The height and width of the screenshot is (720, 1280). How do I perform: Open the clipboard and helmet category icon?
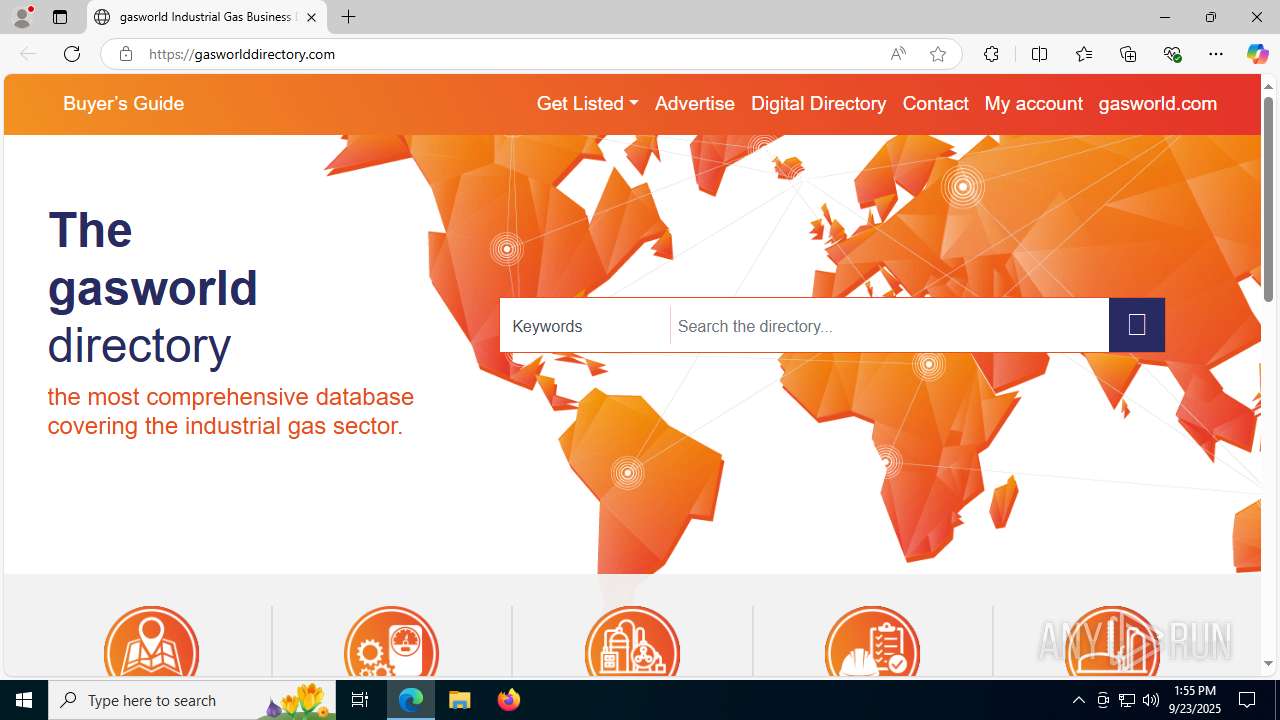point(872,642)
